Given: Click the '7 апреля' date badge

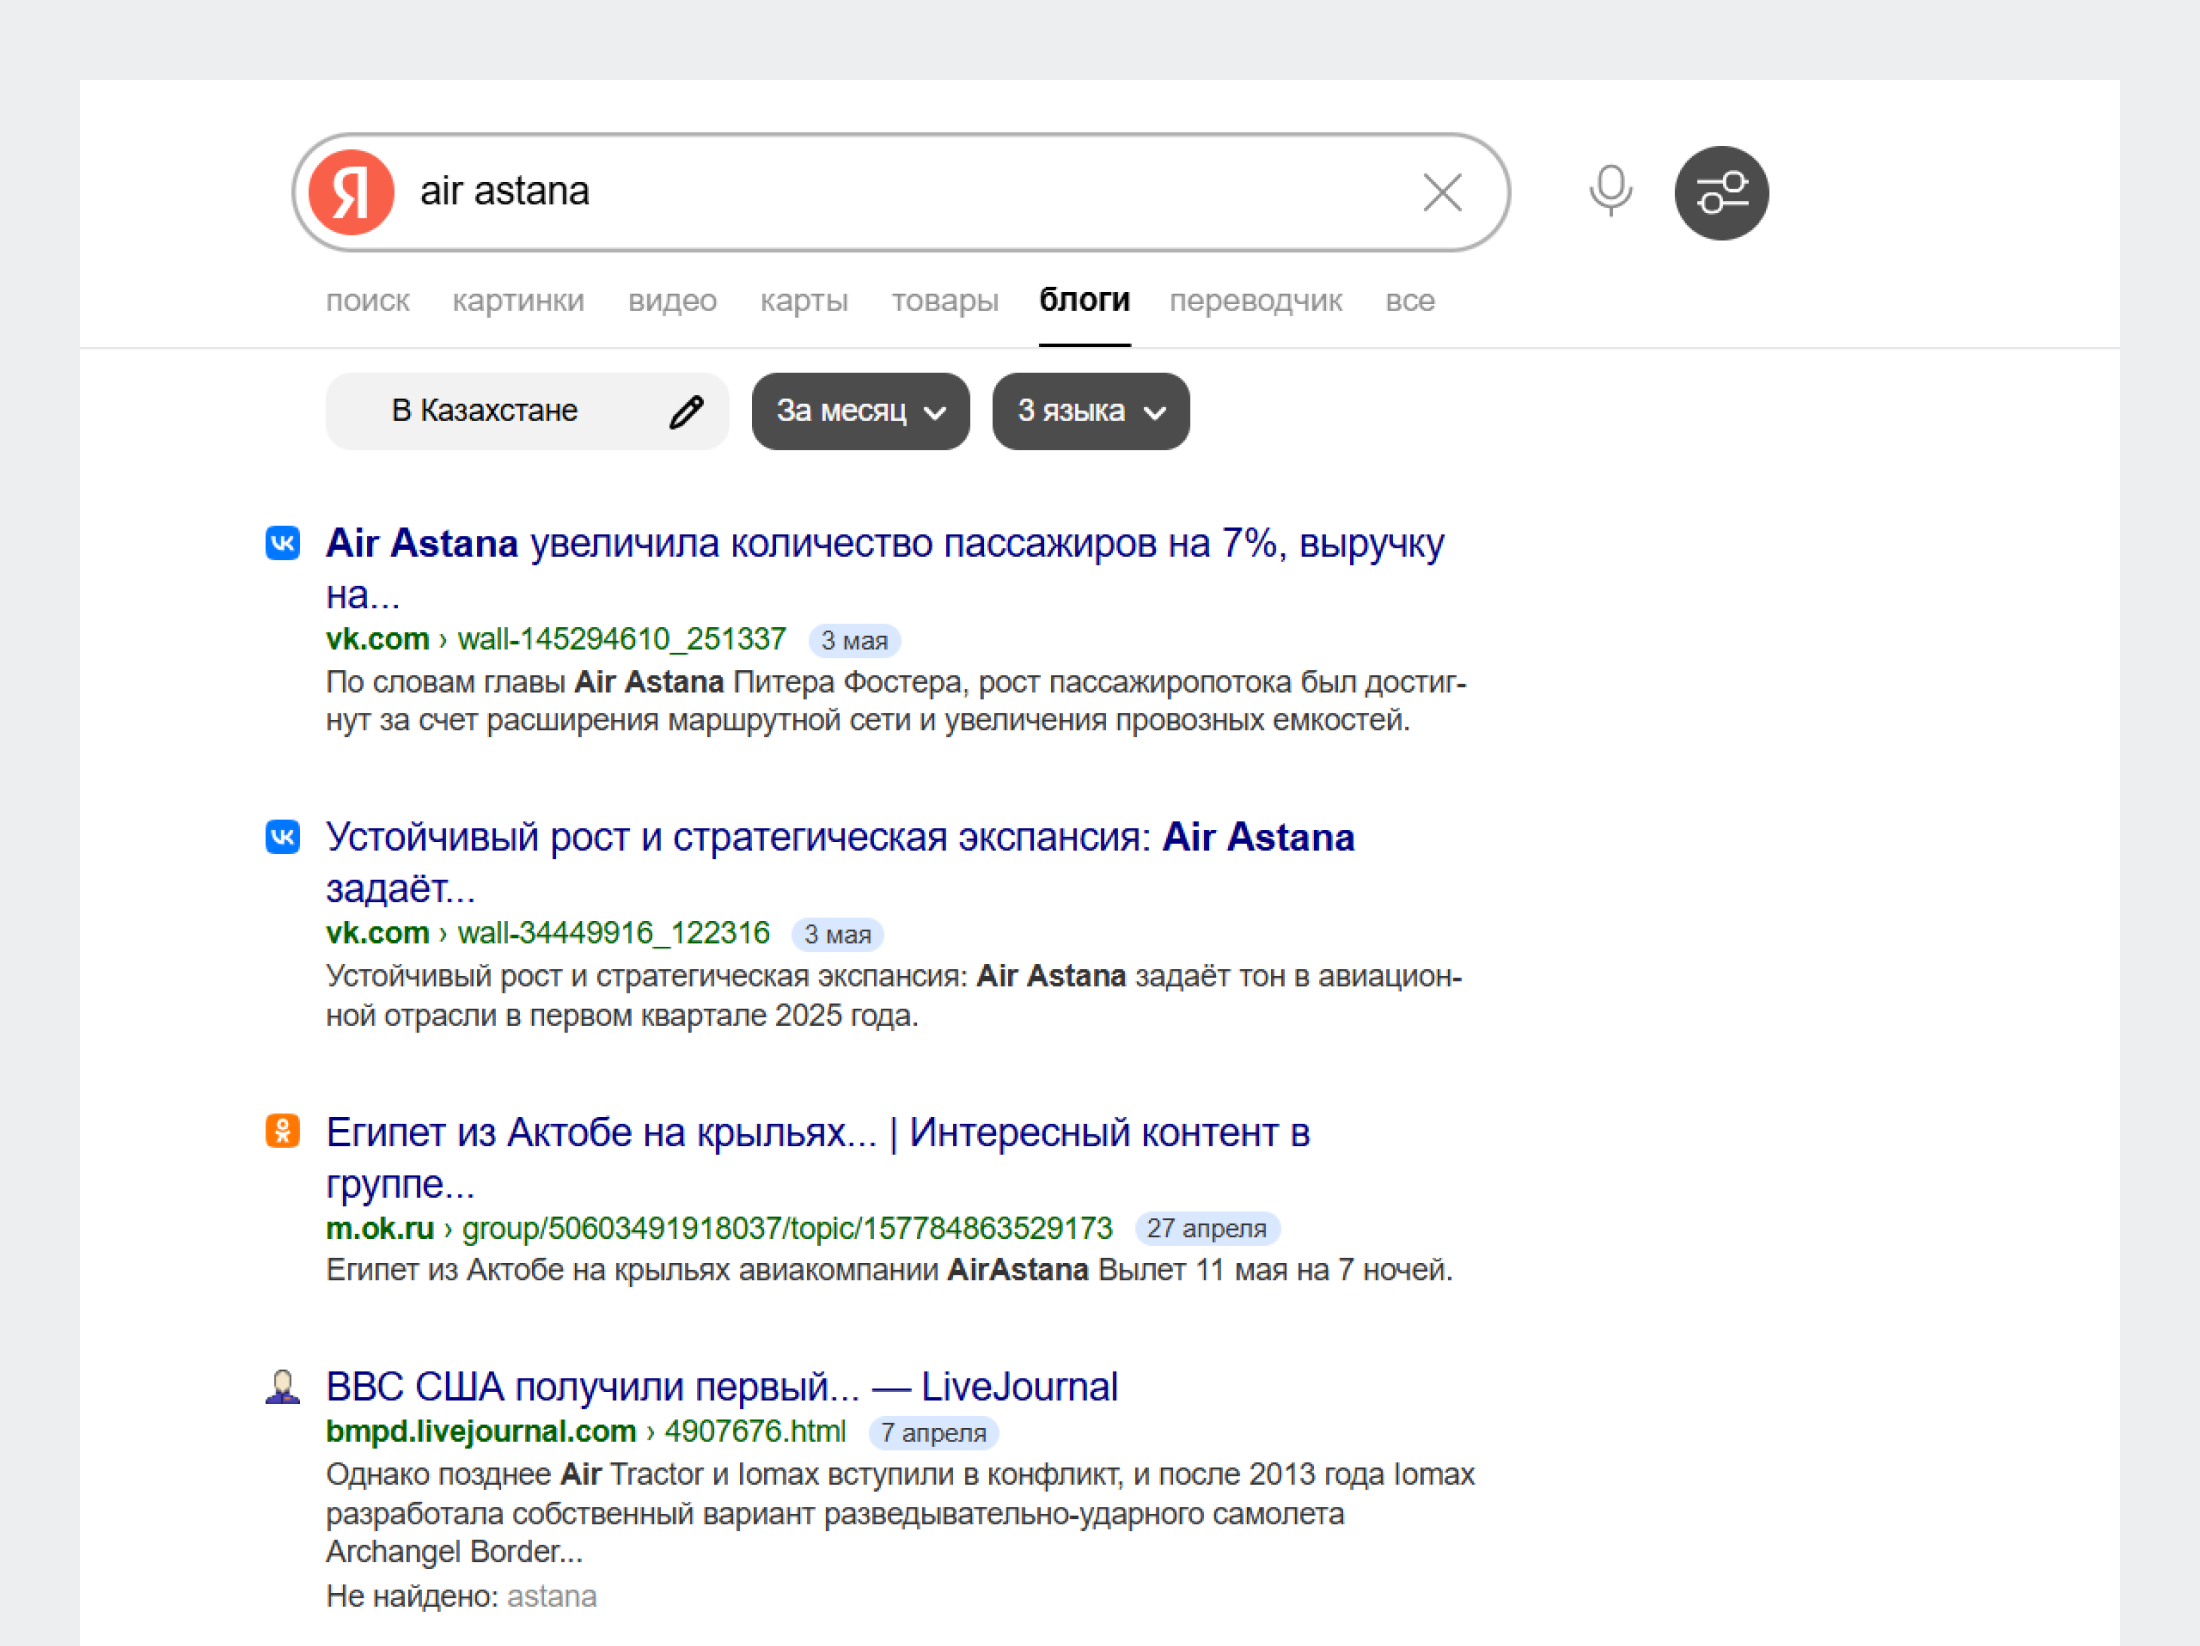Looking at the screenshot, I should coord(934,1434).
